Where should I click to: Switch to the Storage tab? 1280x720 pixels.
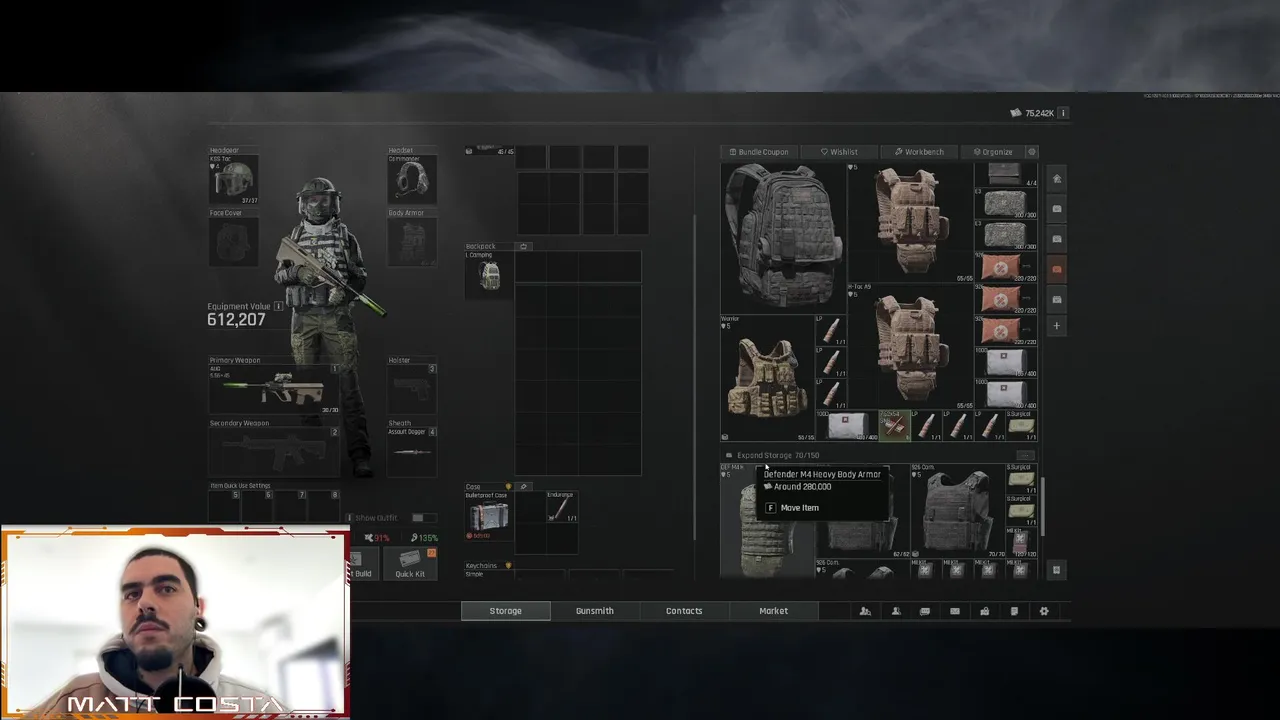click(505, 611)
